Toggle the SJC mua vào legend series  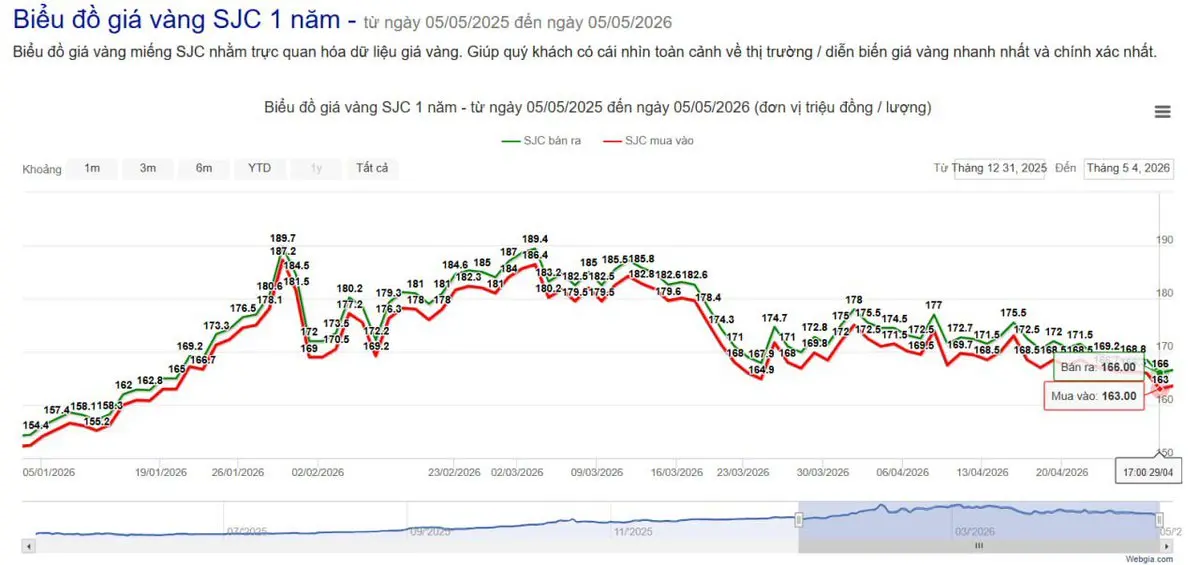(648, 141)
